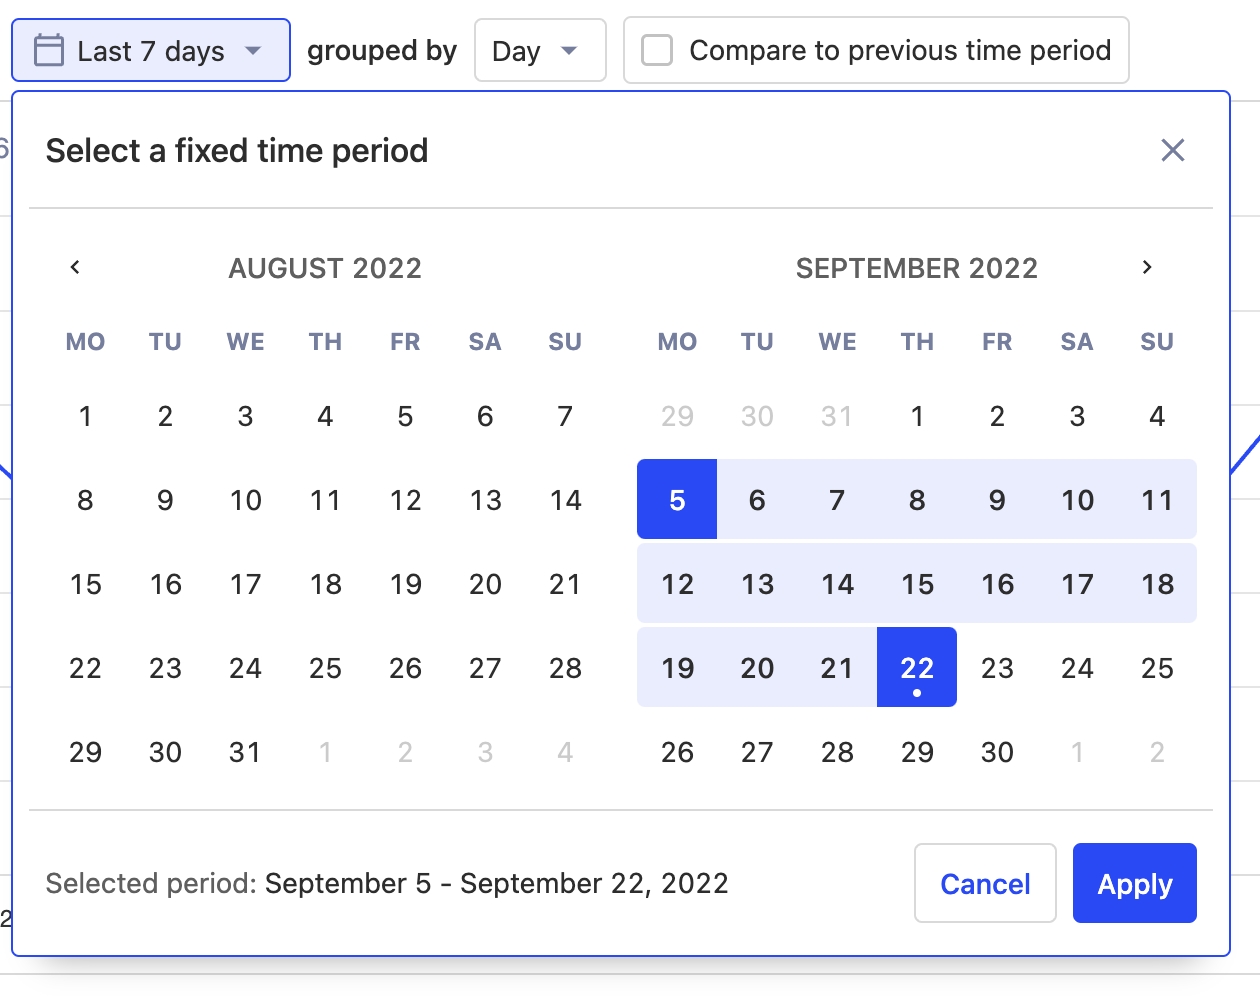Pick August 1 in the calendar

[85, 416]
